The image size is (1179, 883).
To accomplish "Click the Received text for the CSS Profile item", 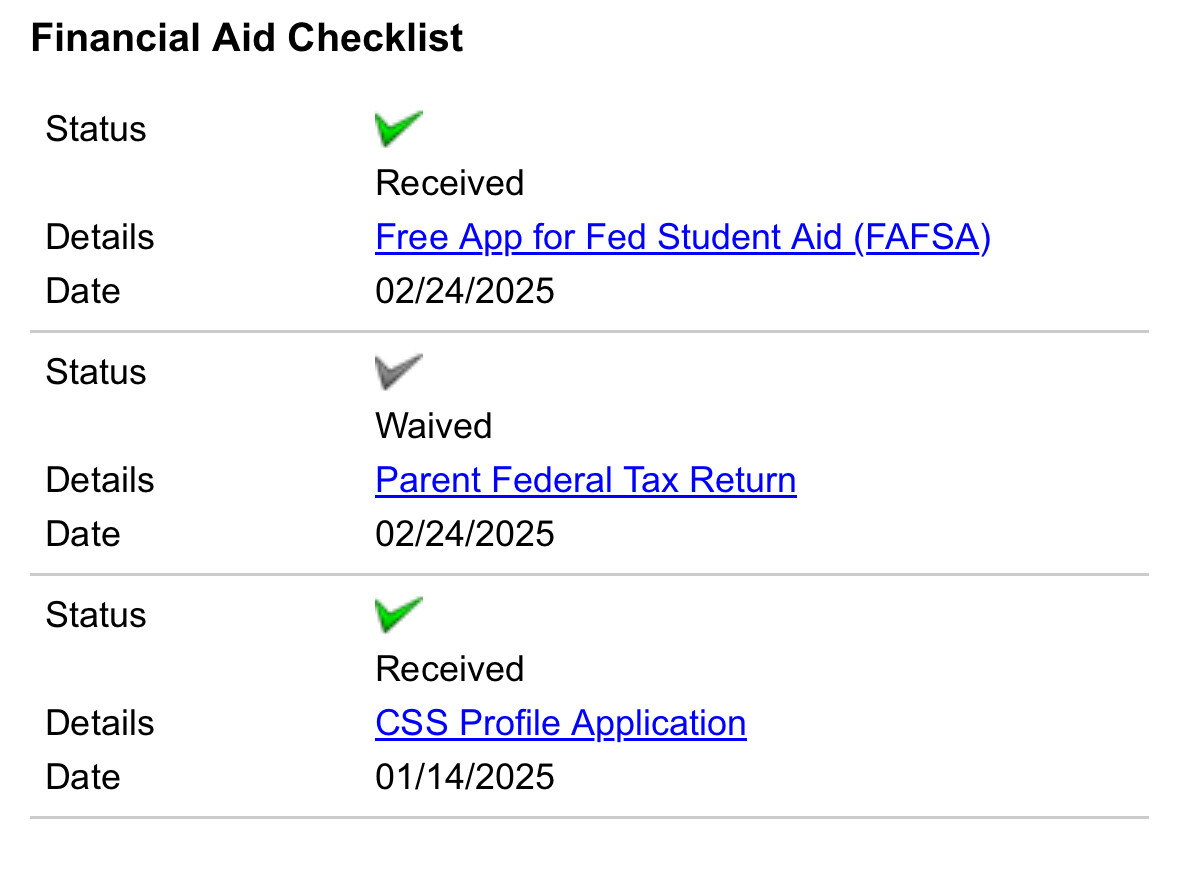I will point(450,669).
